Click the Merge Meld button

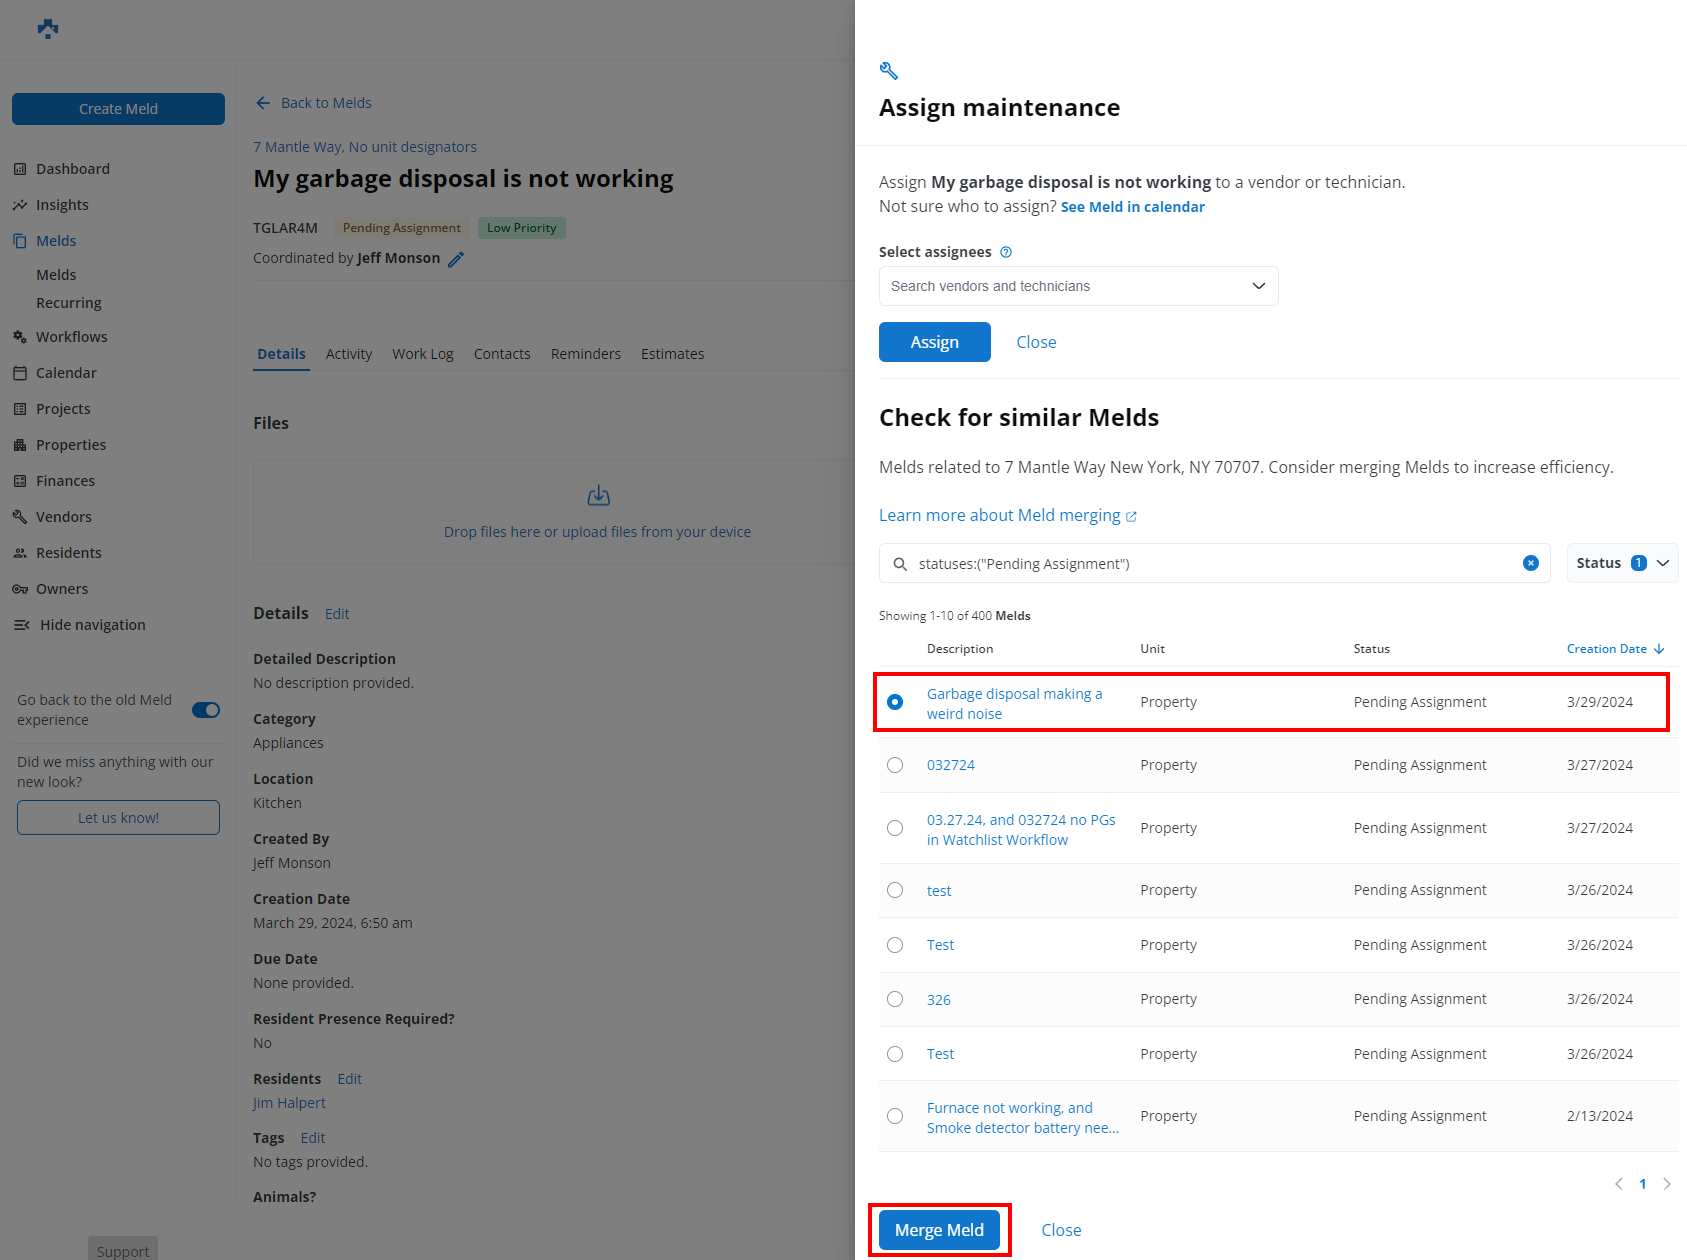[x=938, y=1230]
